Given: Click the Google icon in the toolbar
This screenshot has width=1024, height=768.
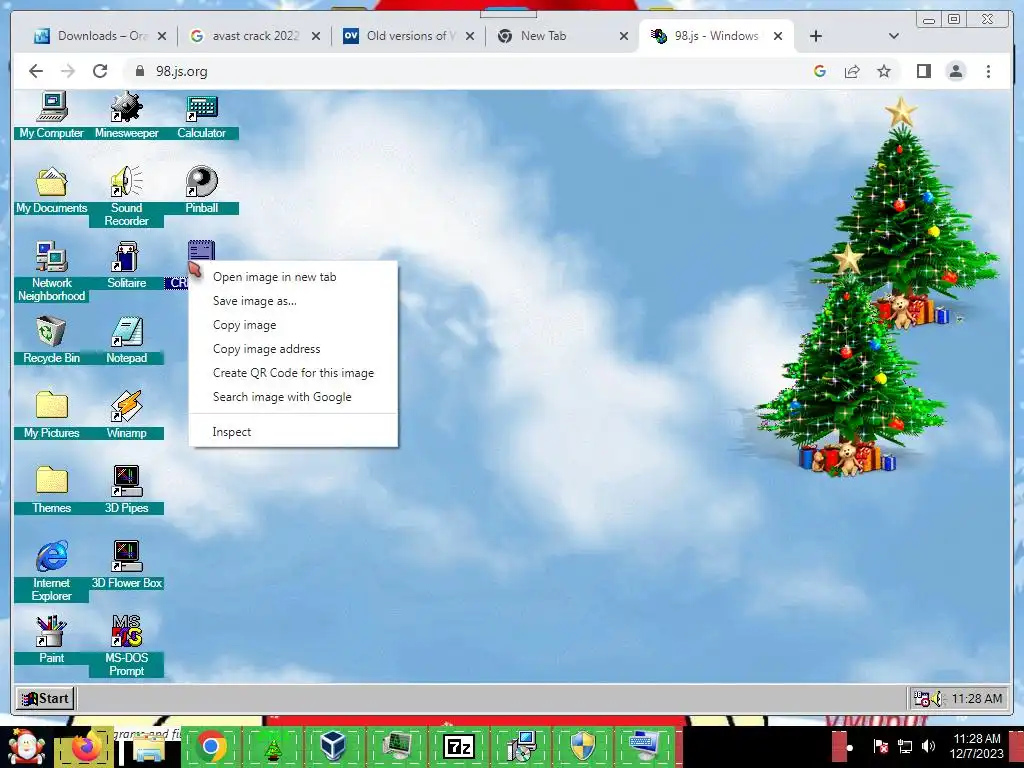Looking at the screenshot, I should [820, 71].
